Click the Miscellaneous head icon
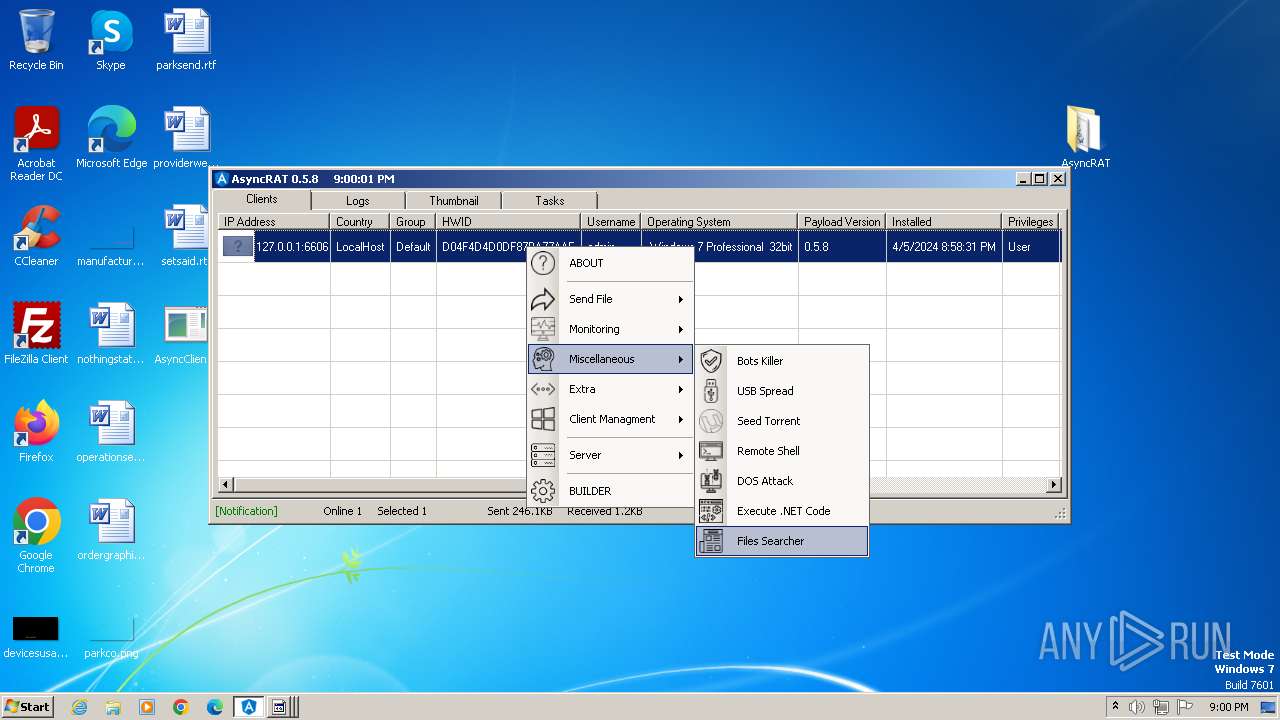 (x=543, y=359)
